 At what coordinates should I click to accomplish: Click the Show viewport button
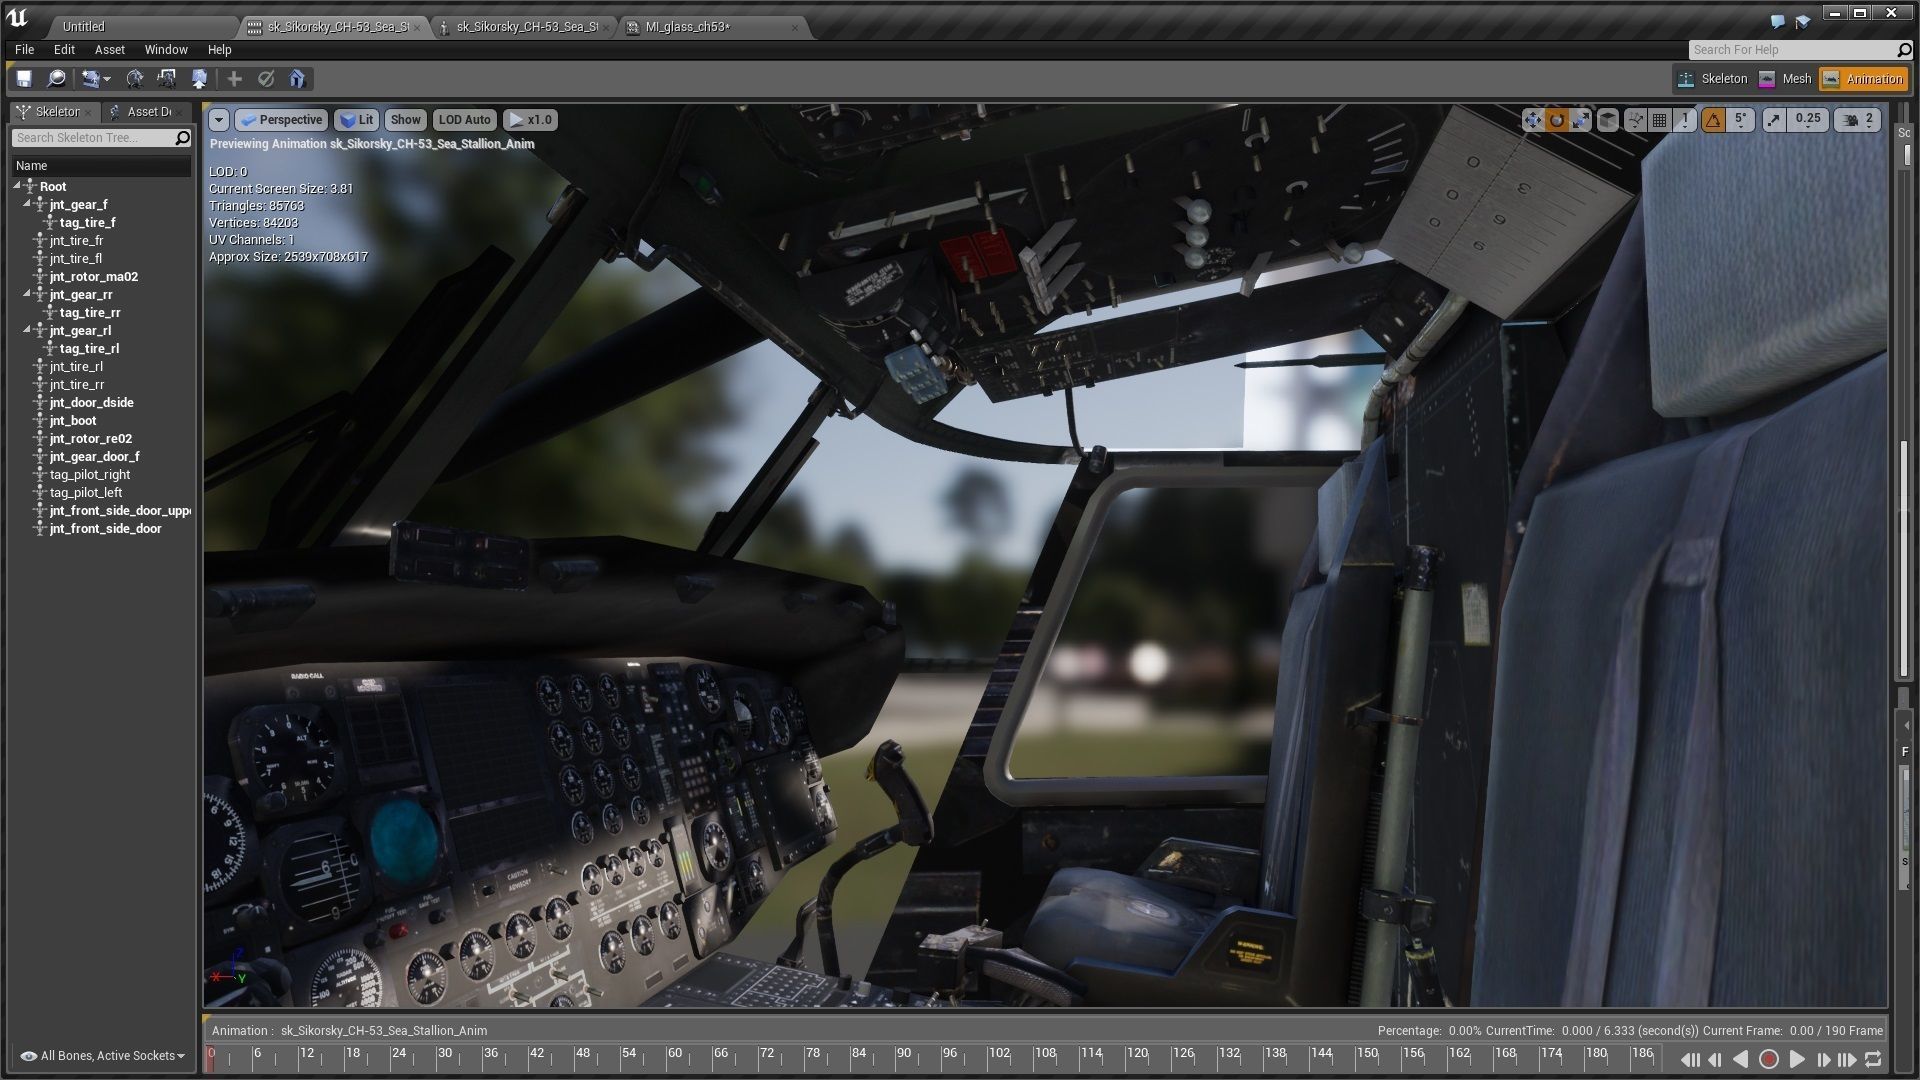click(405, 120)
